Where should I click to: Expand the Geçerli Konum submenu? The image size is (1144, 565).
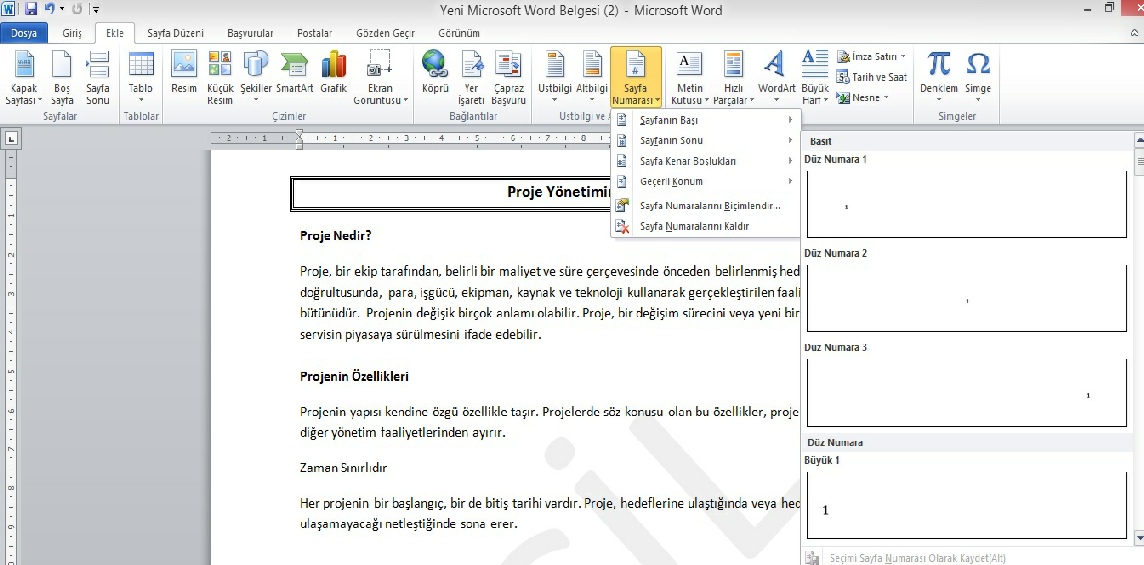706,181
